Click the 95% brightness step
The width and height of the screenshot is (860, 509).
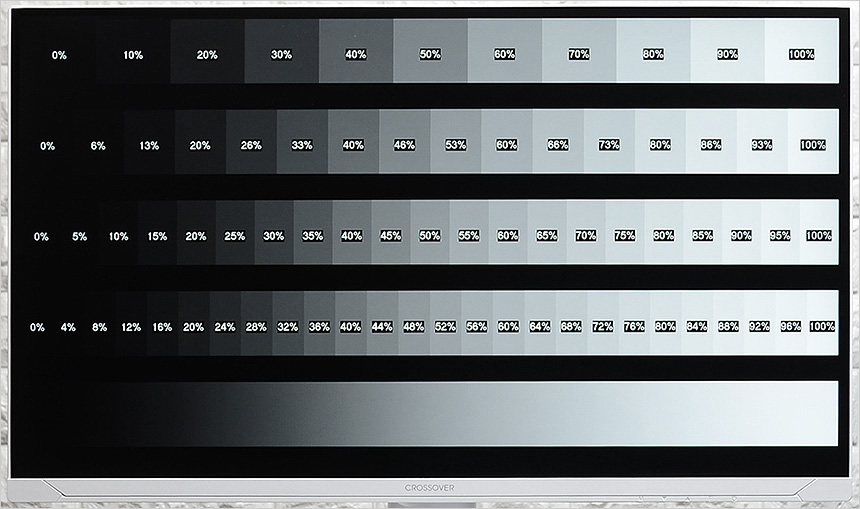[x=780, y=236]
